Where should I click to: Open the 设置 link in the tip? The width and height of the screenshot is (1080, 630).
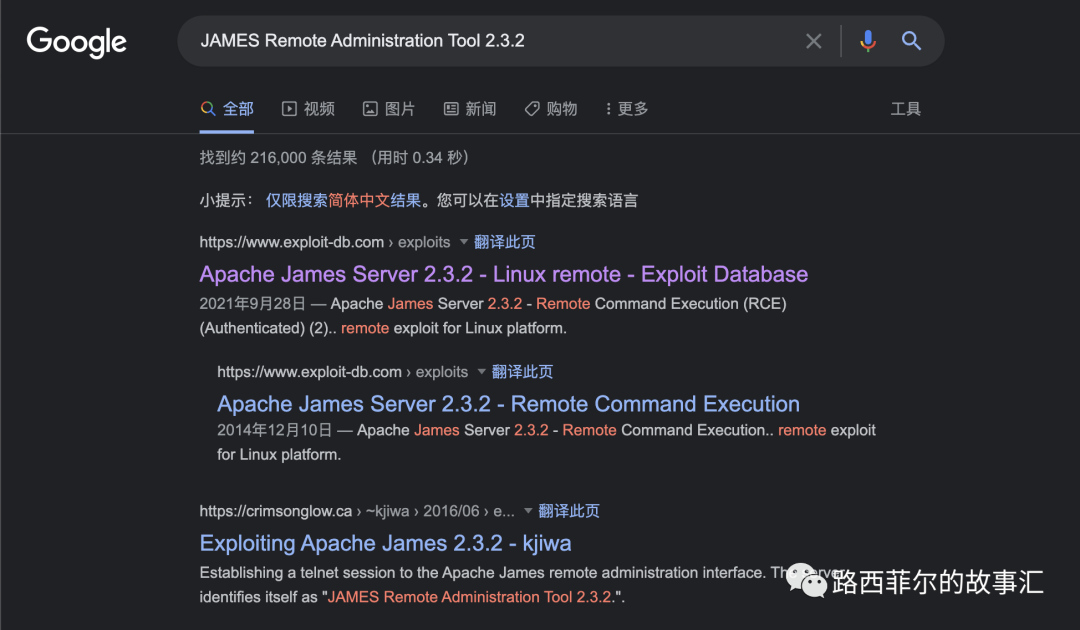coord(515,200)
